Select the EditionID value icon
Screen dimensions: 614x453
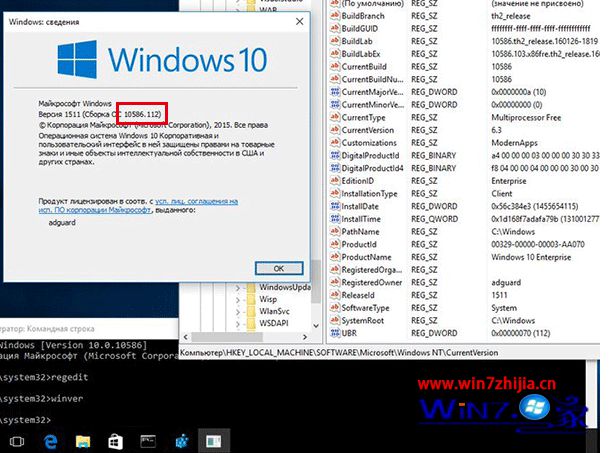[x=335, y=180]
